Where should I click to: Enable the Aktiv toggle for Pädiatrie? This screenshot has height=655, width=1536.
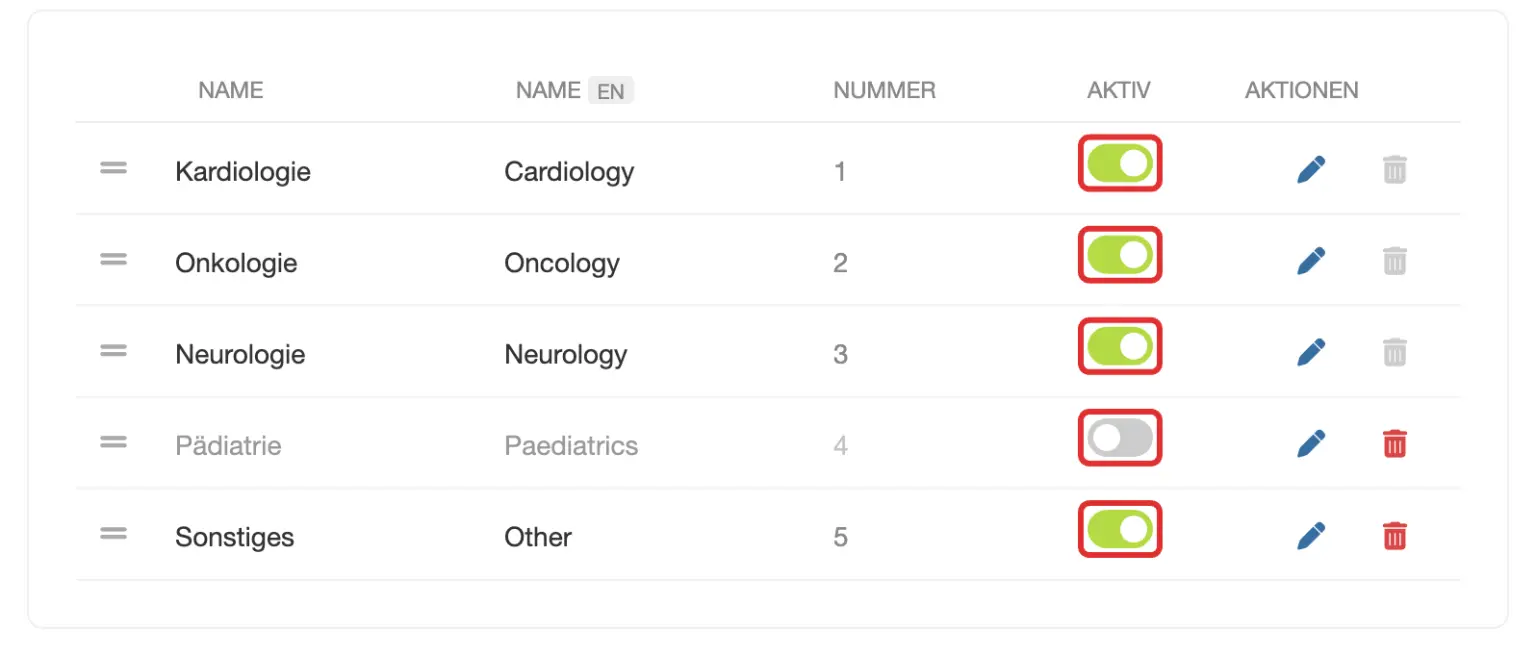pyautogui.click(x=1120, y=438)
